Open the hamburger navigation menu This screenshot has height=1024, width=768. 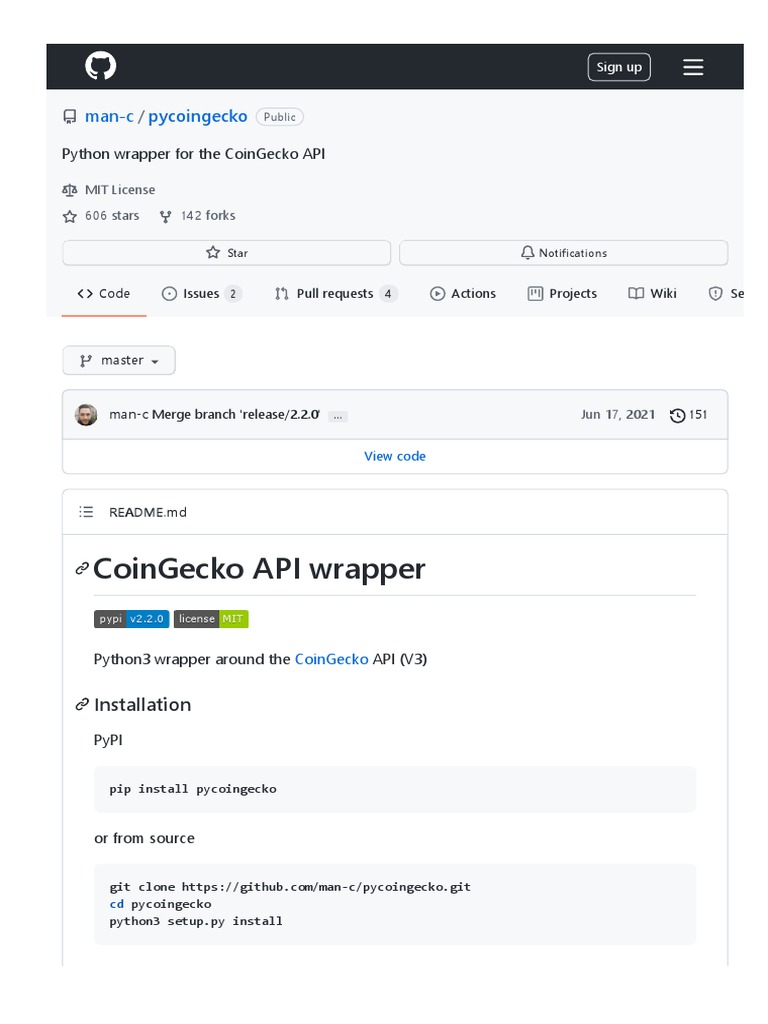693,67
